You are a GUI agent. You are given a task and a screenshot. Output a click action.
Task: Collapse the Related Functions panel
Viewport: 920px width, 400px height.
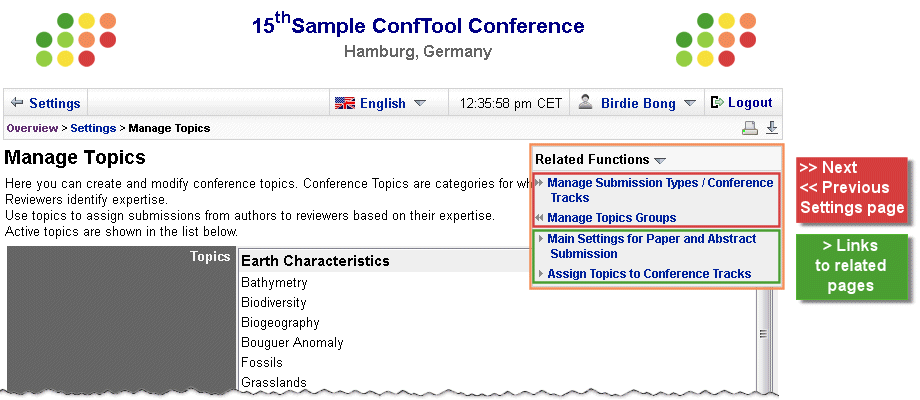(x=660, y=160)
